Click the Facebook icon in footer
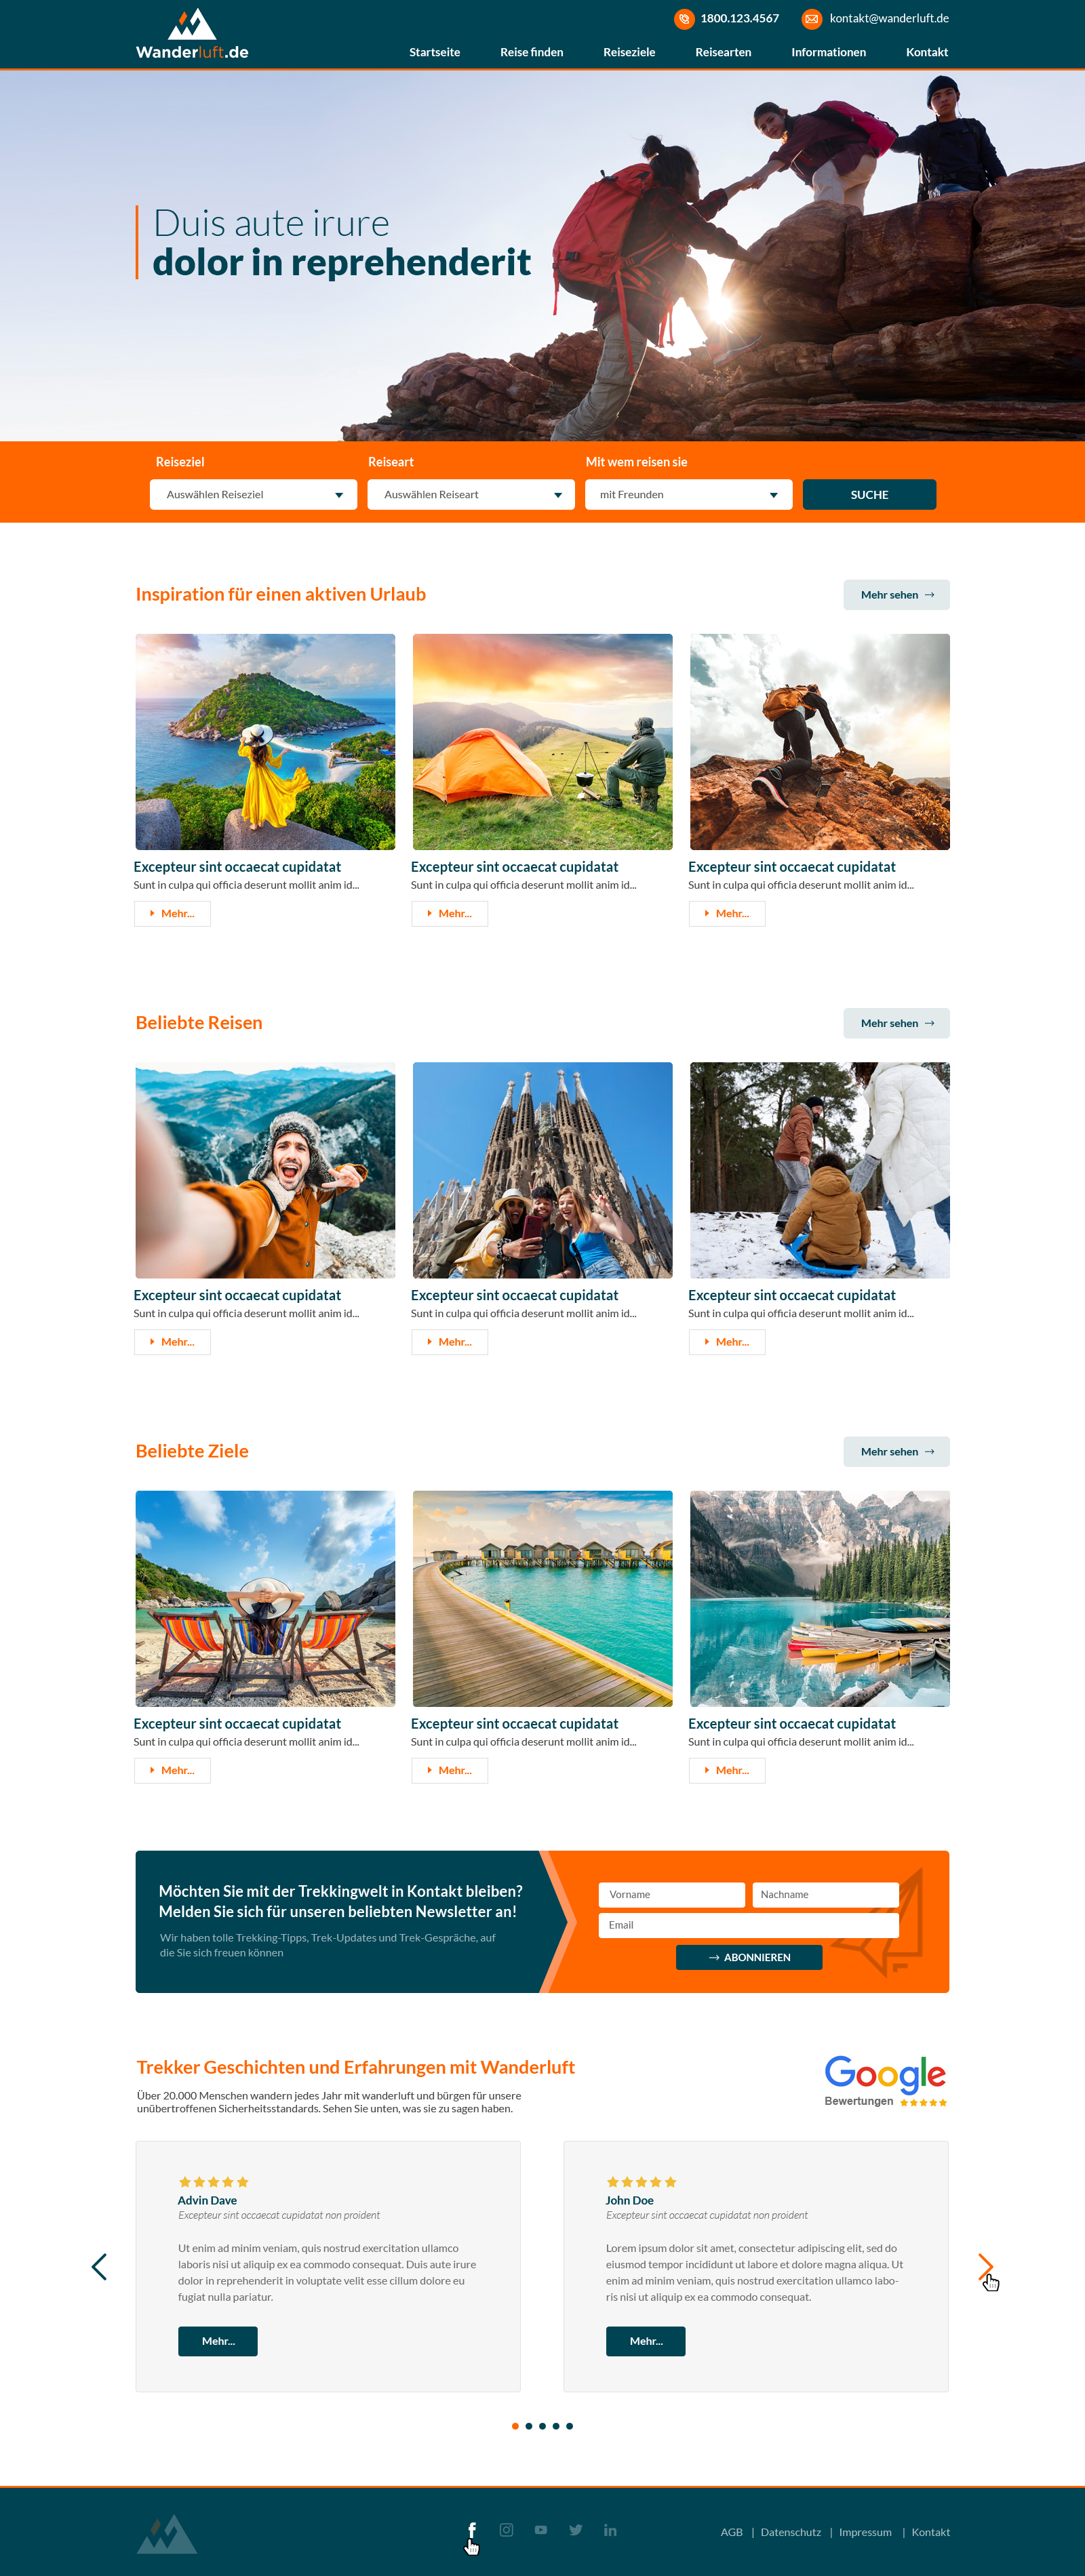 [x=472, y=2530]
